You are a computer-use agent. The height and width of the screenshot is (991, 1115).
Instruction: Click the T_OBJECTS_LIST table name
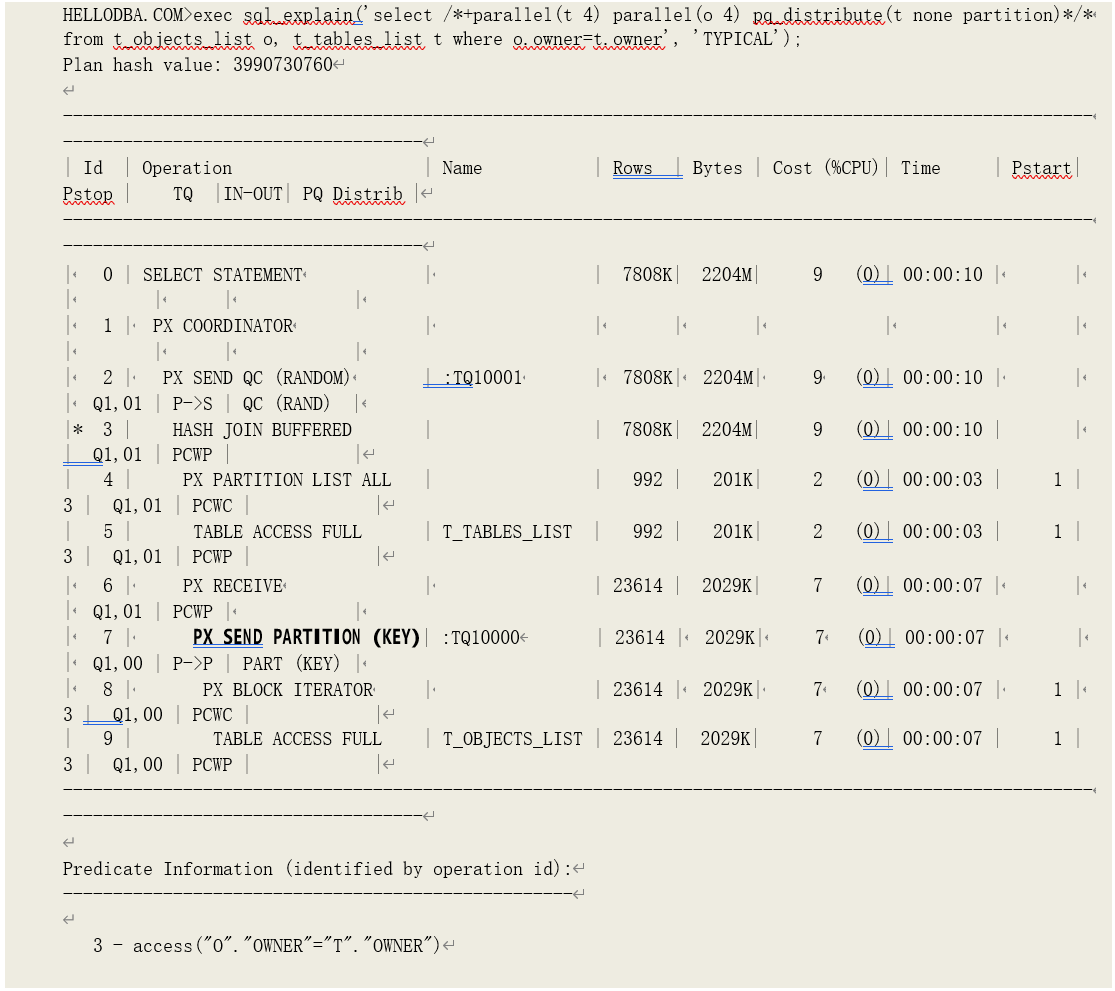pyautogui.click(x=512, y=739)
